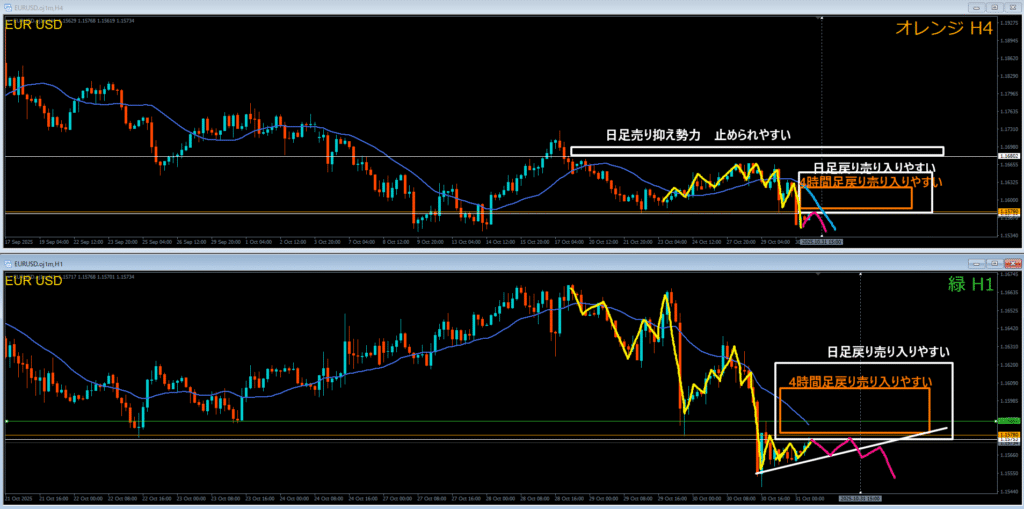Click the orange 1.15780 price tag on the H4 axis
Viewport: 1024px width, 509px height.
(1008, 212)
